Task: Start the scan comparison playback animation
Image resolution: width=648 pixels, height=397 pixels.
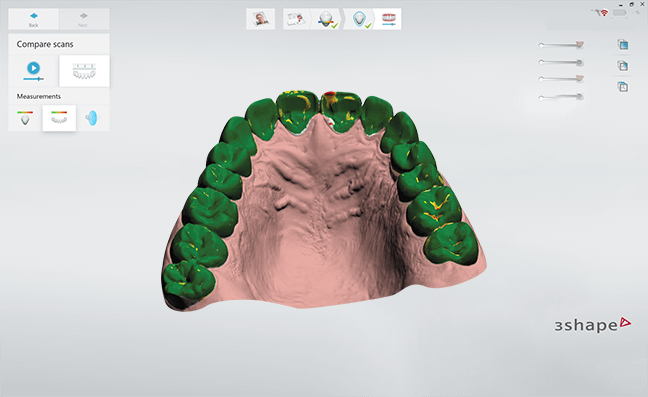Action: [33, 71]
